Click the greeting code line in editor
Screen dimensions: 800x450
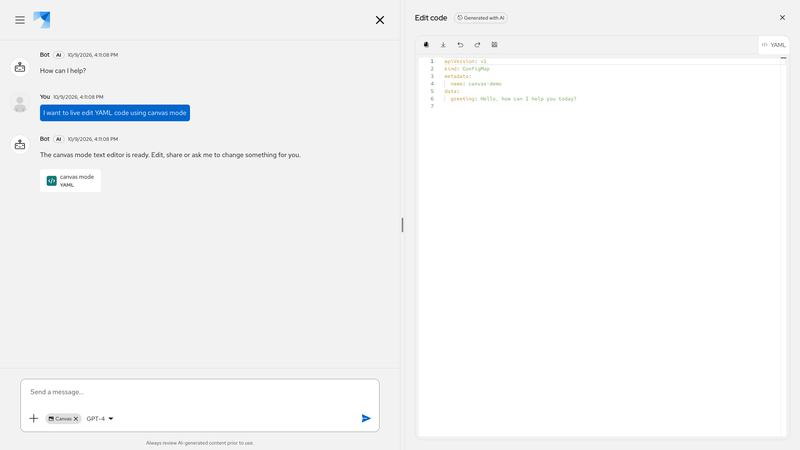tap(513, 99)
